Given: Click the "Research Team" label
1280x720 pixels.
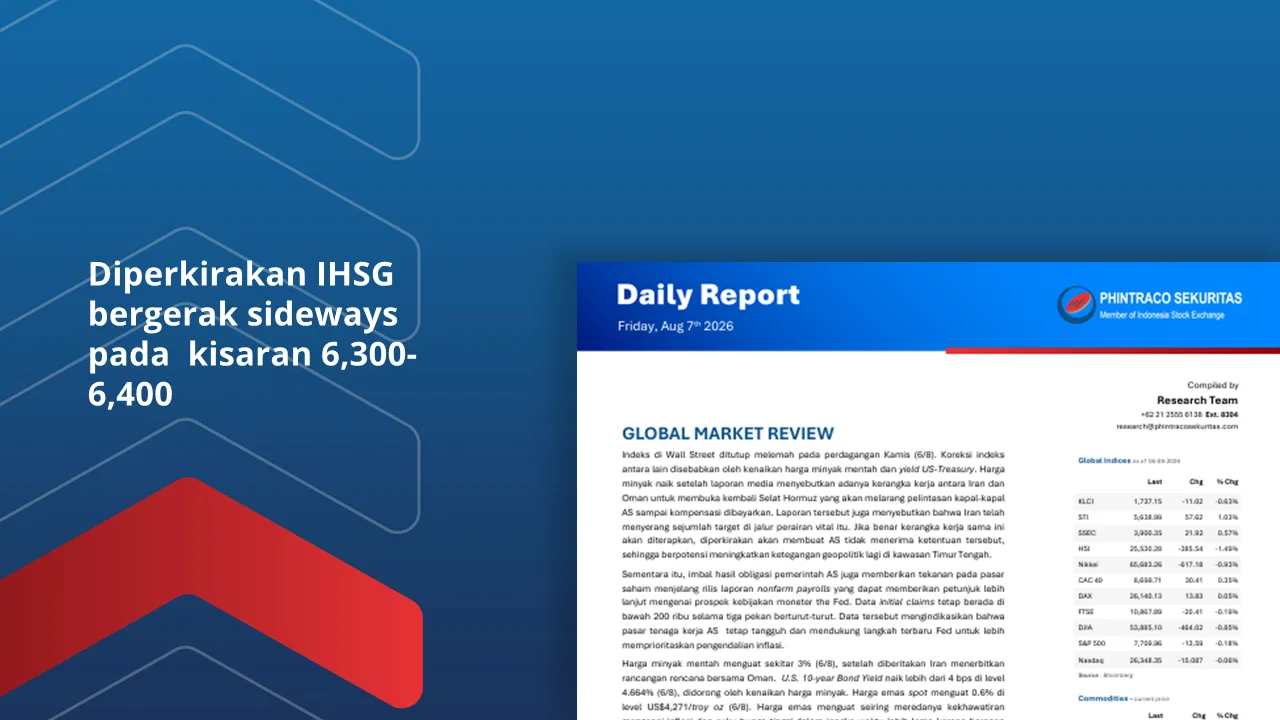Looking at the screenshot, I should click(1197, 400).
